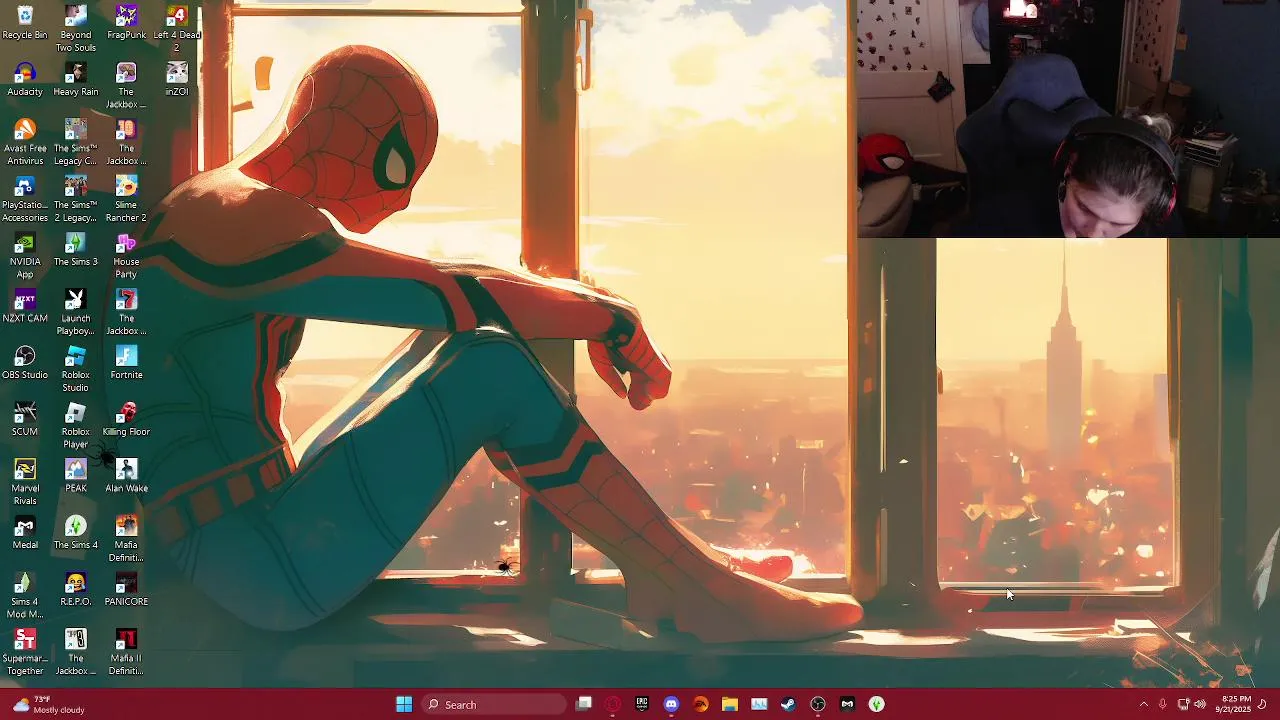Toggle the do not disturb moon icon
Image resolution: width=1280 pixels, height=720 pixels.
click(x=1262, y=704)
